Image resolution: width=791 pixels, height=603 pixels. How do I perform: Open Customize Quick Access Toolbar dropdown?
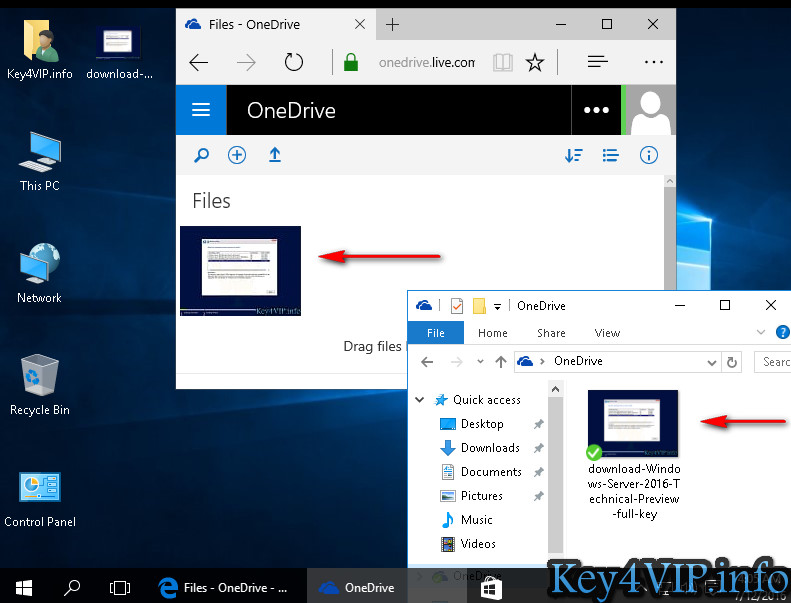[x=497, y=306]
